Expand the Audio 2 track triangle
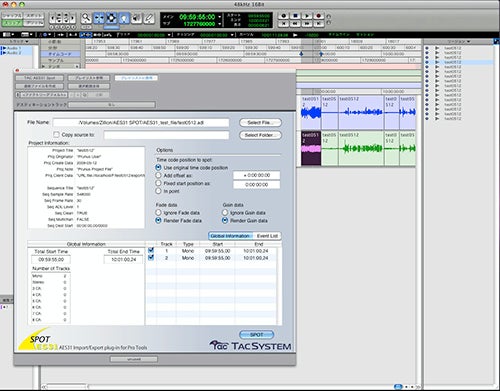 click(x=4, y=53)
